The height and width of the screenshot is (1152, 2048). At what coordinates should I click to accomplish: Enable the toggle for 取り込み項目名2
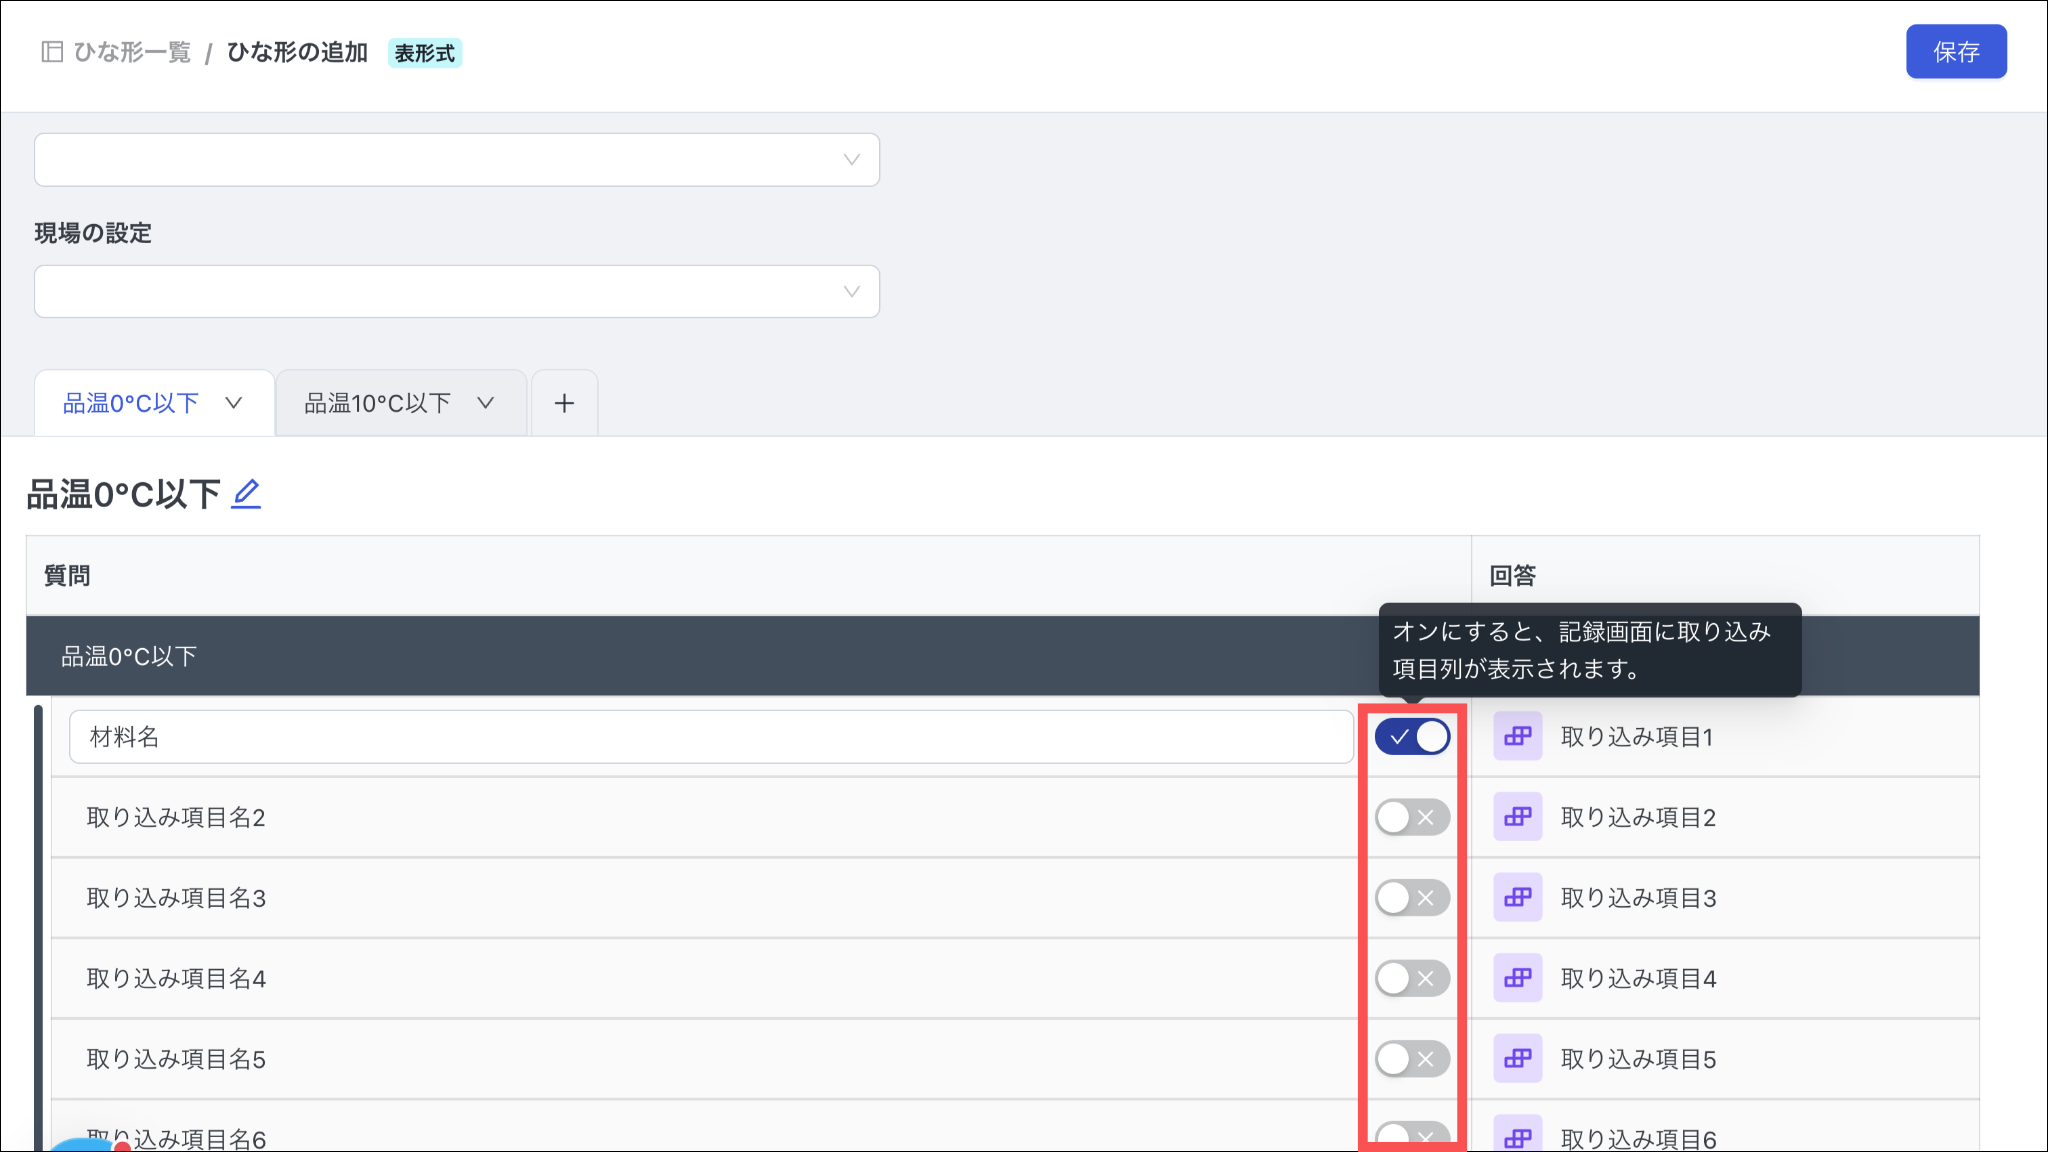(x=1412, y=817)
